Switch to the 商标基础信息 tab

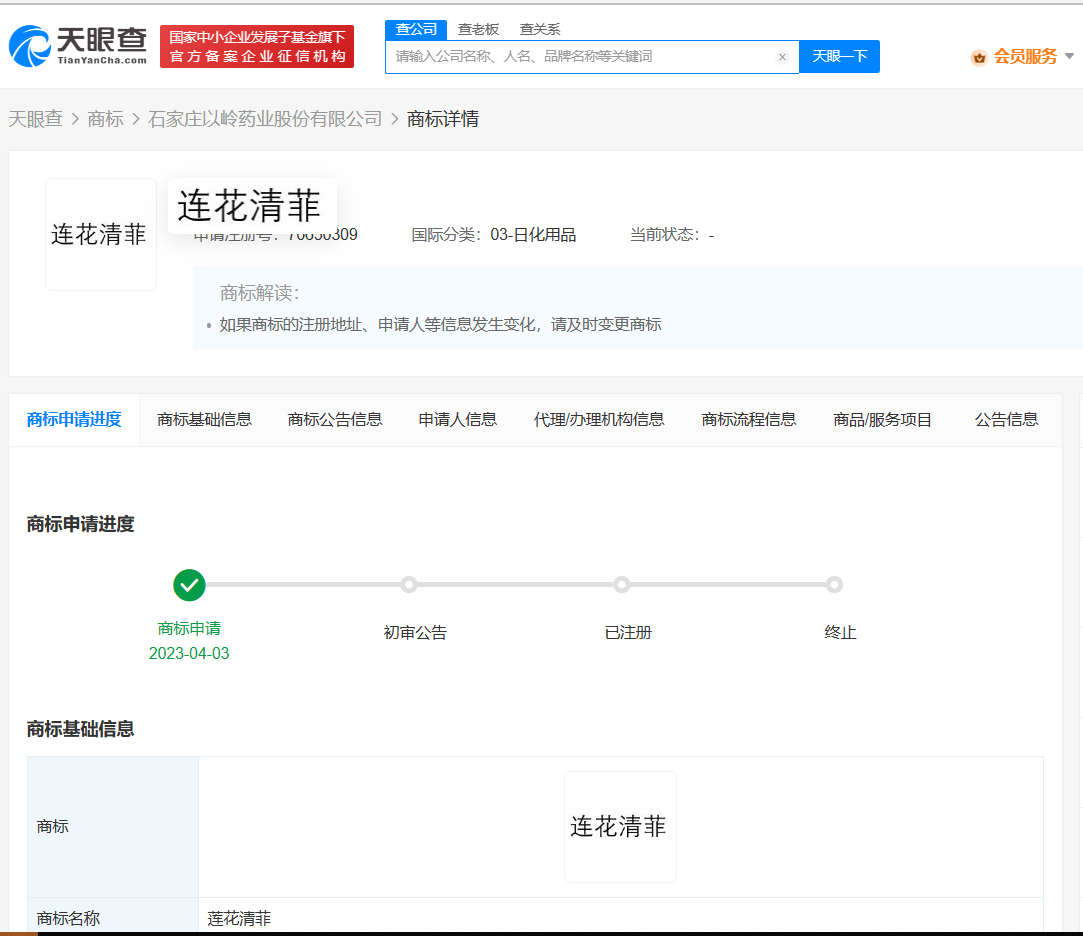(x=204, y=419)
